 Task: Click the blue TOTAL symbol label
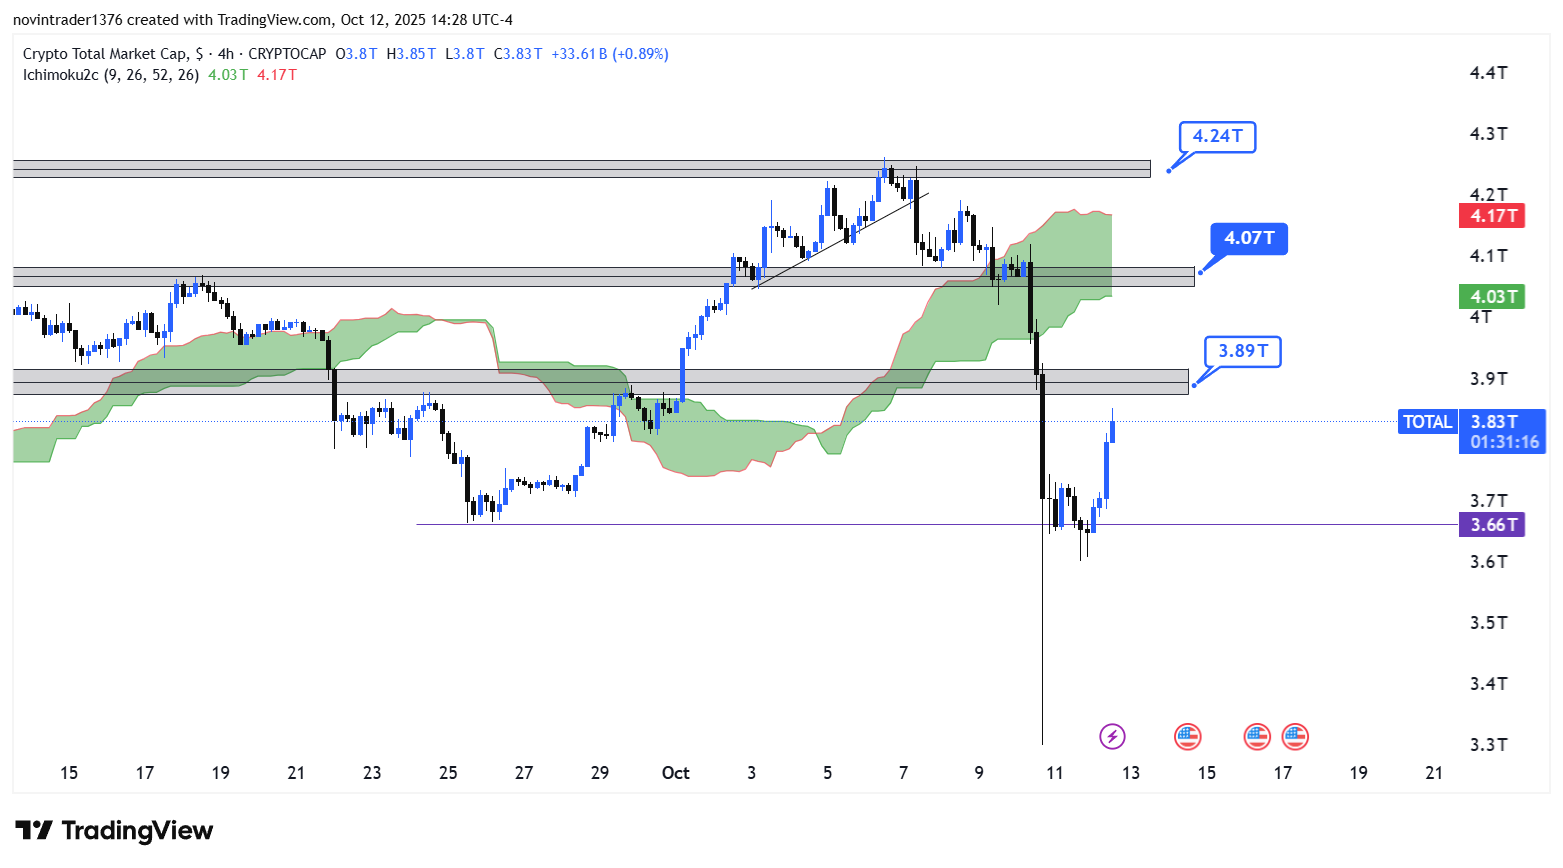[1427, 422]
